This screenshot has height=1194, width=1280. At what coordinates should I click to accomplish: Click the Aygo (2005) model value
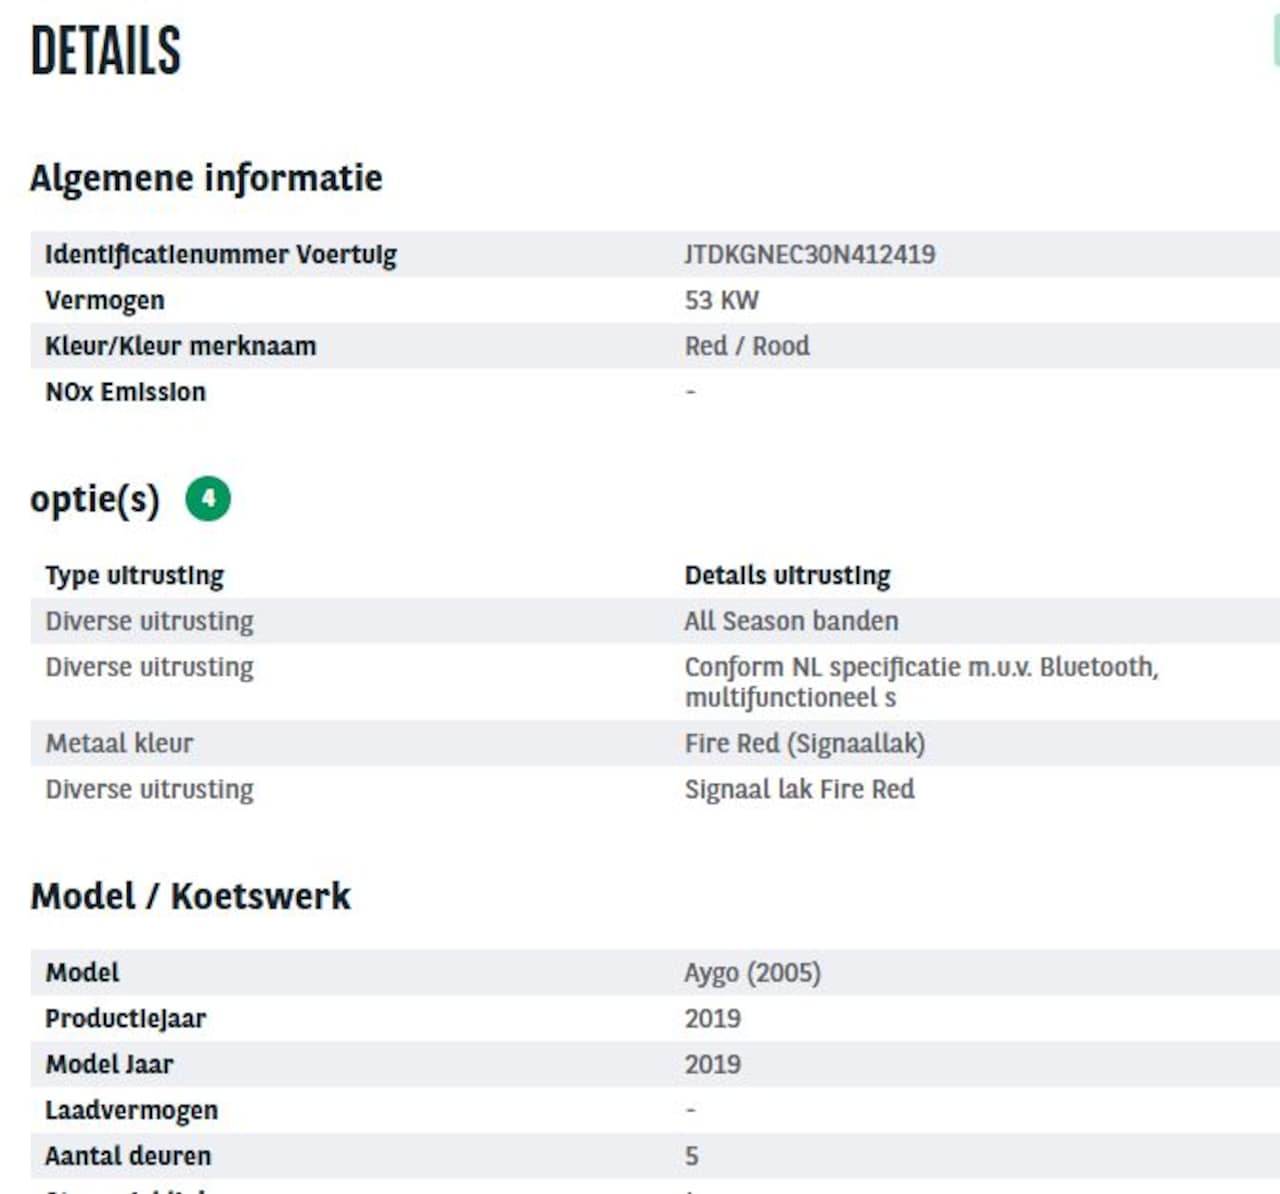pos(752,972)
